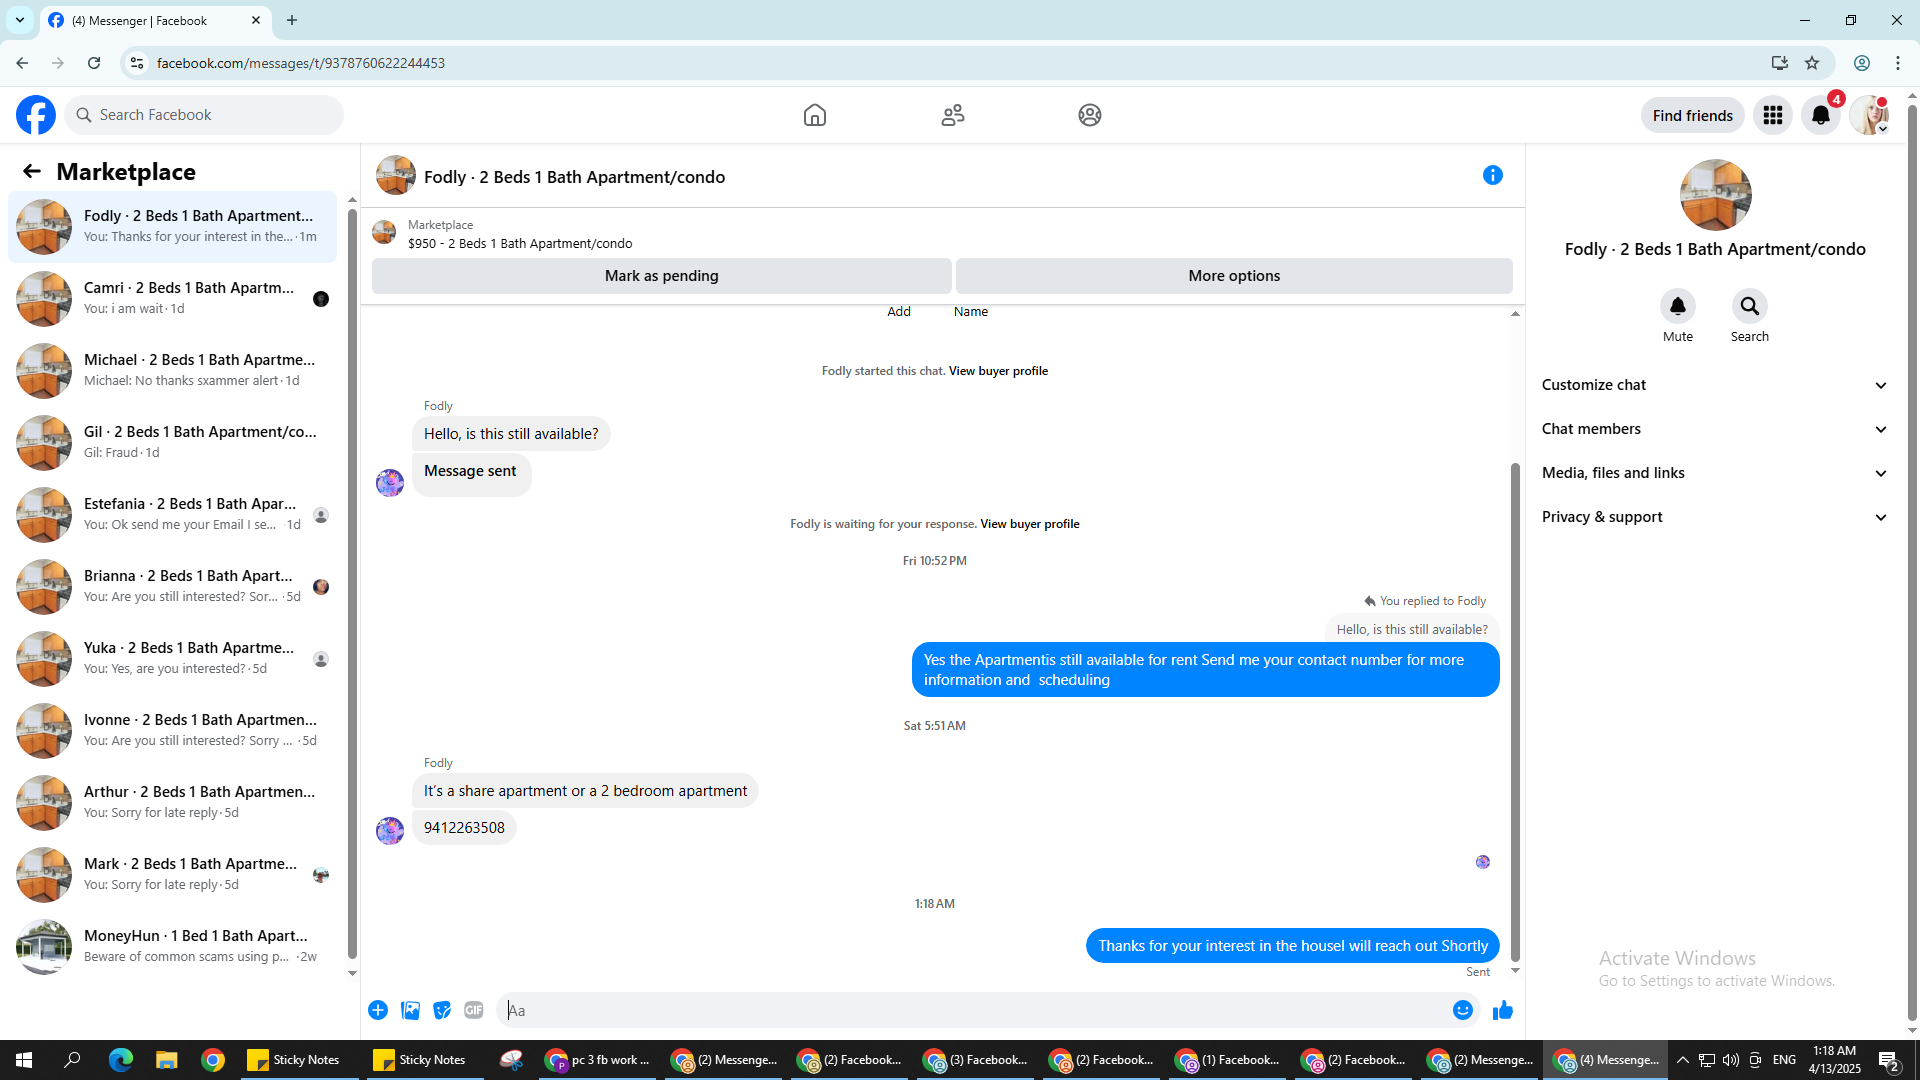Search in conversation with magnifier icon

click(x=1750, y=306)
